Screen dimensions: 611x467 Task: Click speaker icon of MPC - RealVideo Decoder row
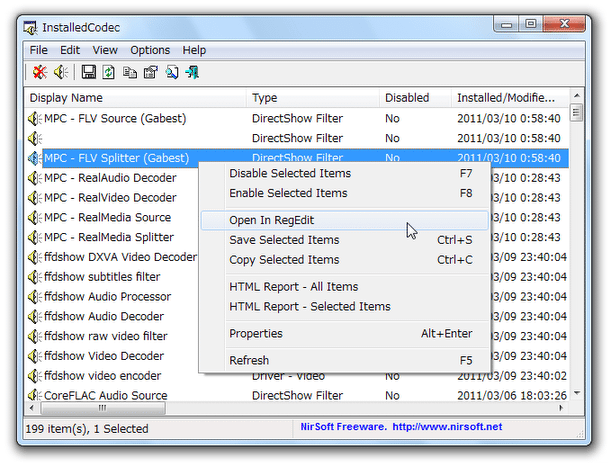click(35, 198)
